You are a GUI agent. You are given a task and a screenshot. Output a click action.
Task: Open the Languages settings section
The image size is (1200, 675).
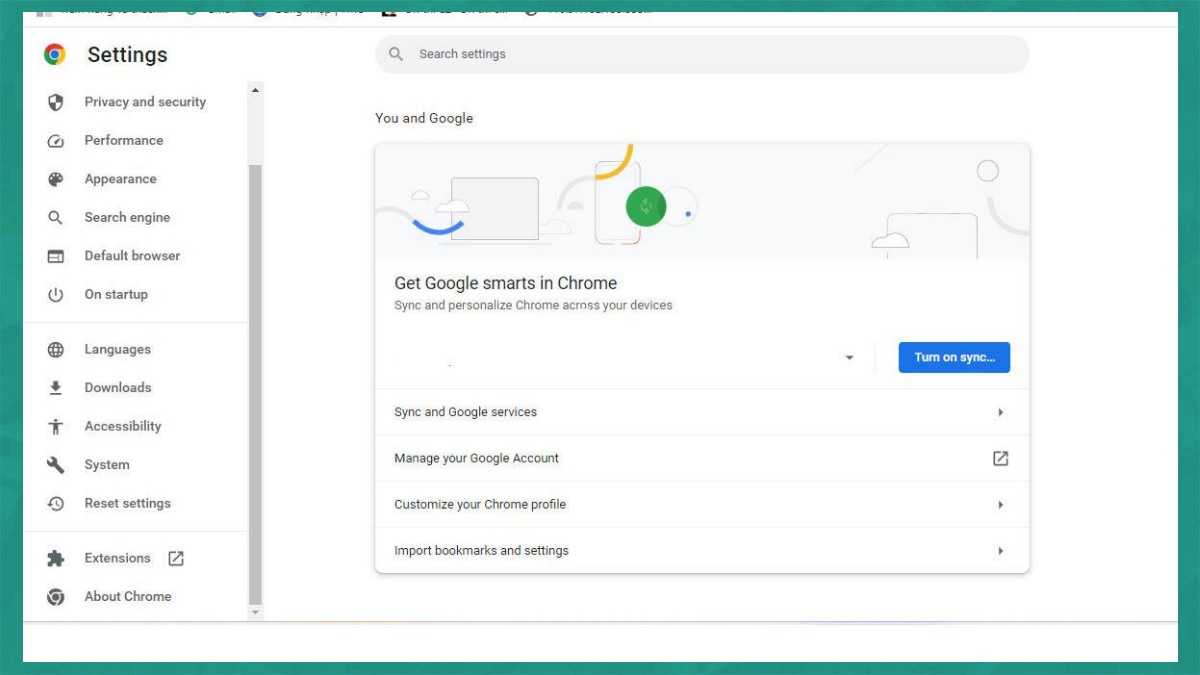click(117, 349)
